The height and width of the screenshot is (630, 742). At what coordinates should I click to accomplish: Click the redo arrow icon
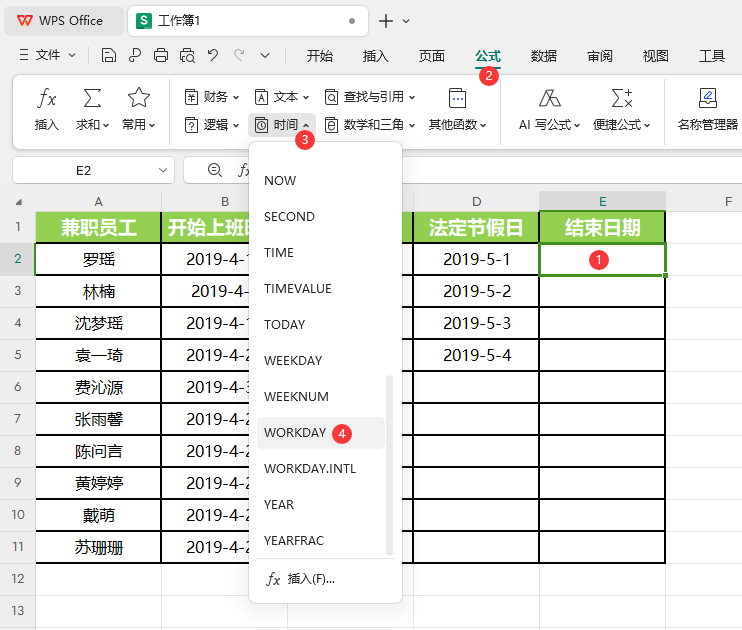(239, 55)
